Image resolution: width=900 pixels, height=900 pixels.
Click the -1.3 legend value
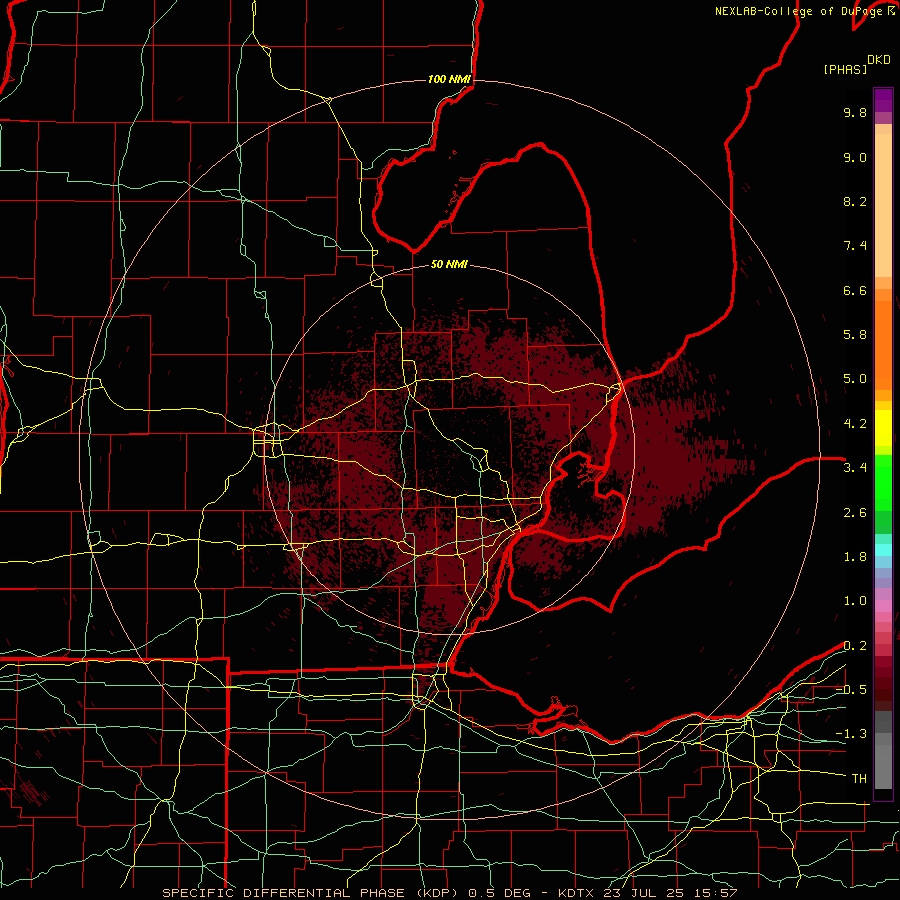point(851,734)
